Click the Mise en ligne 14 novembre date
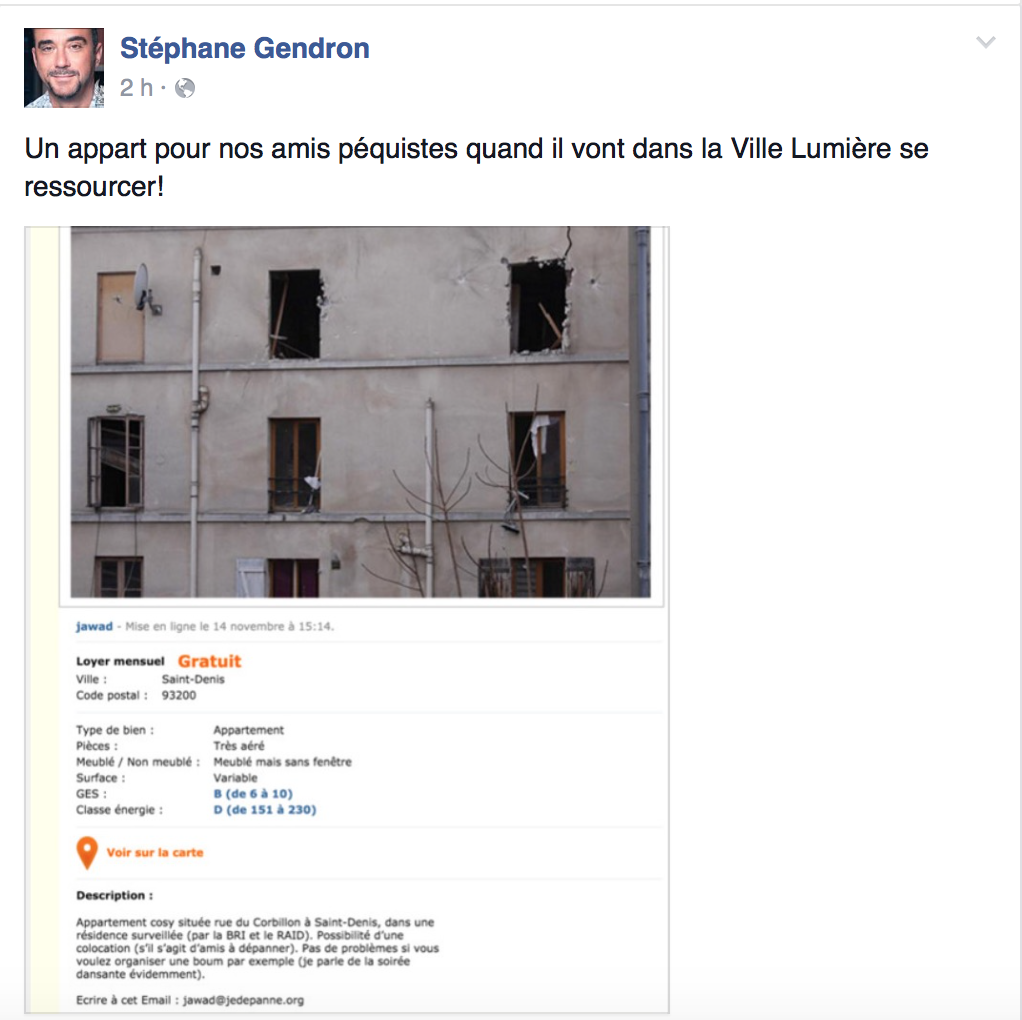The width and height of the screenshot is (1022, 1020). (x=229, y=626)
